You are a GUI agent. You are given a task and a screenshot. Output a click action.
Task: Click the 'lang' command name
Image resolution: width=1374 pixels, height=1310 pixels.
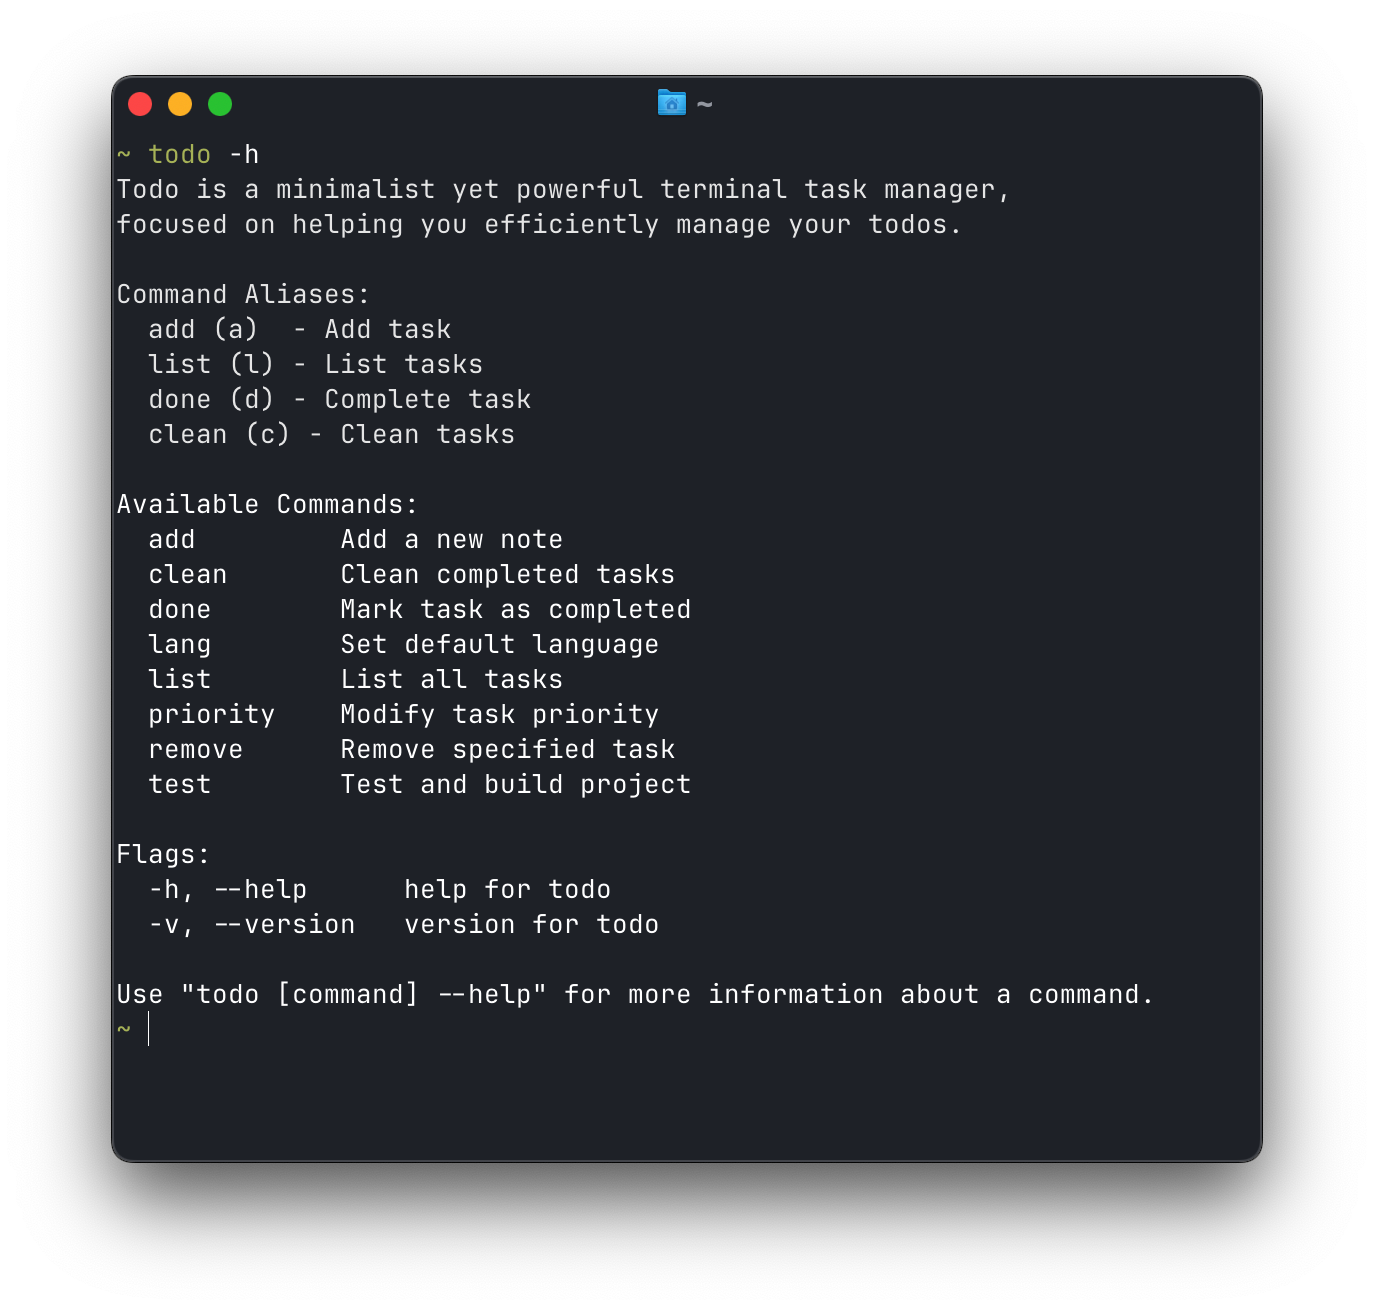coord(180,644)
